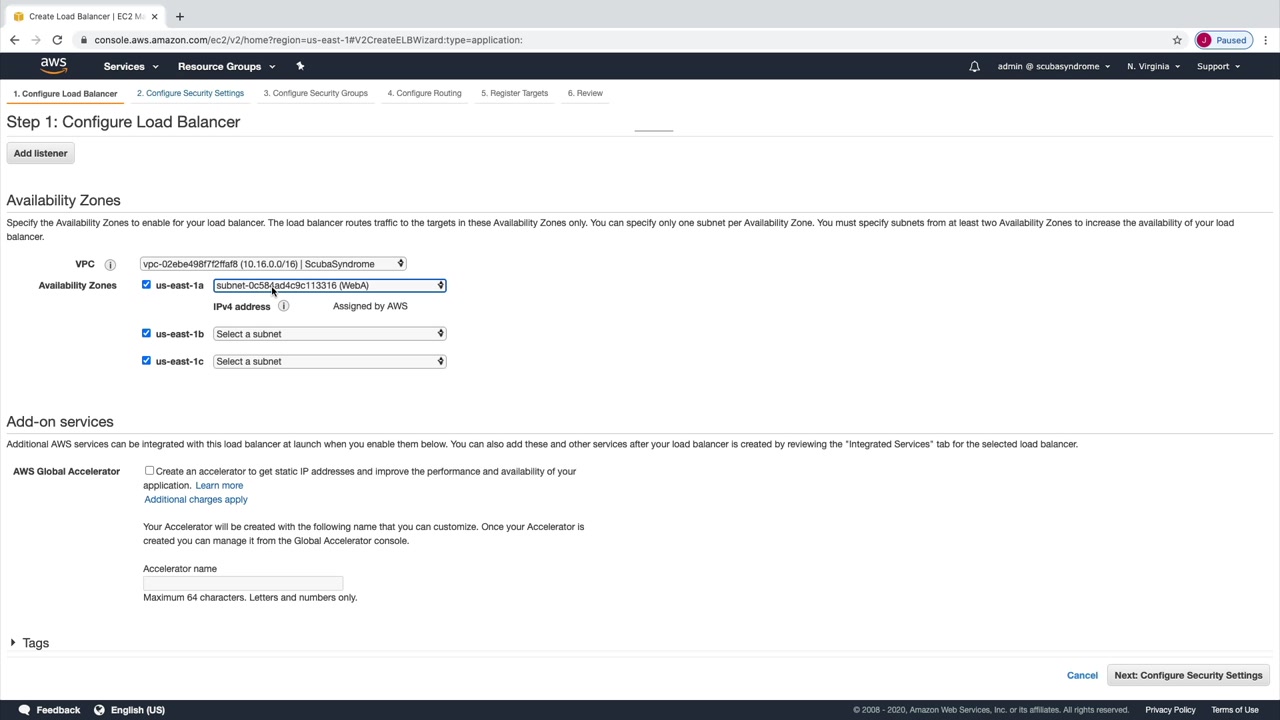Open the Resource Groups menu
This screenshot has width=1280, height=720.
[226, 66]
